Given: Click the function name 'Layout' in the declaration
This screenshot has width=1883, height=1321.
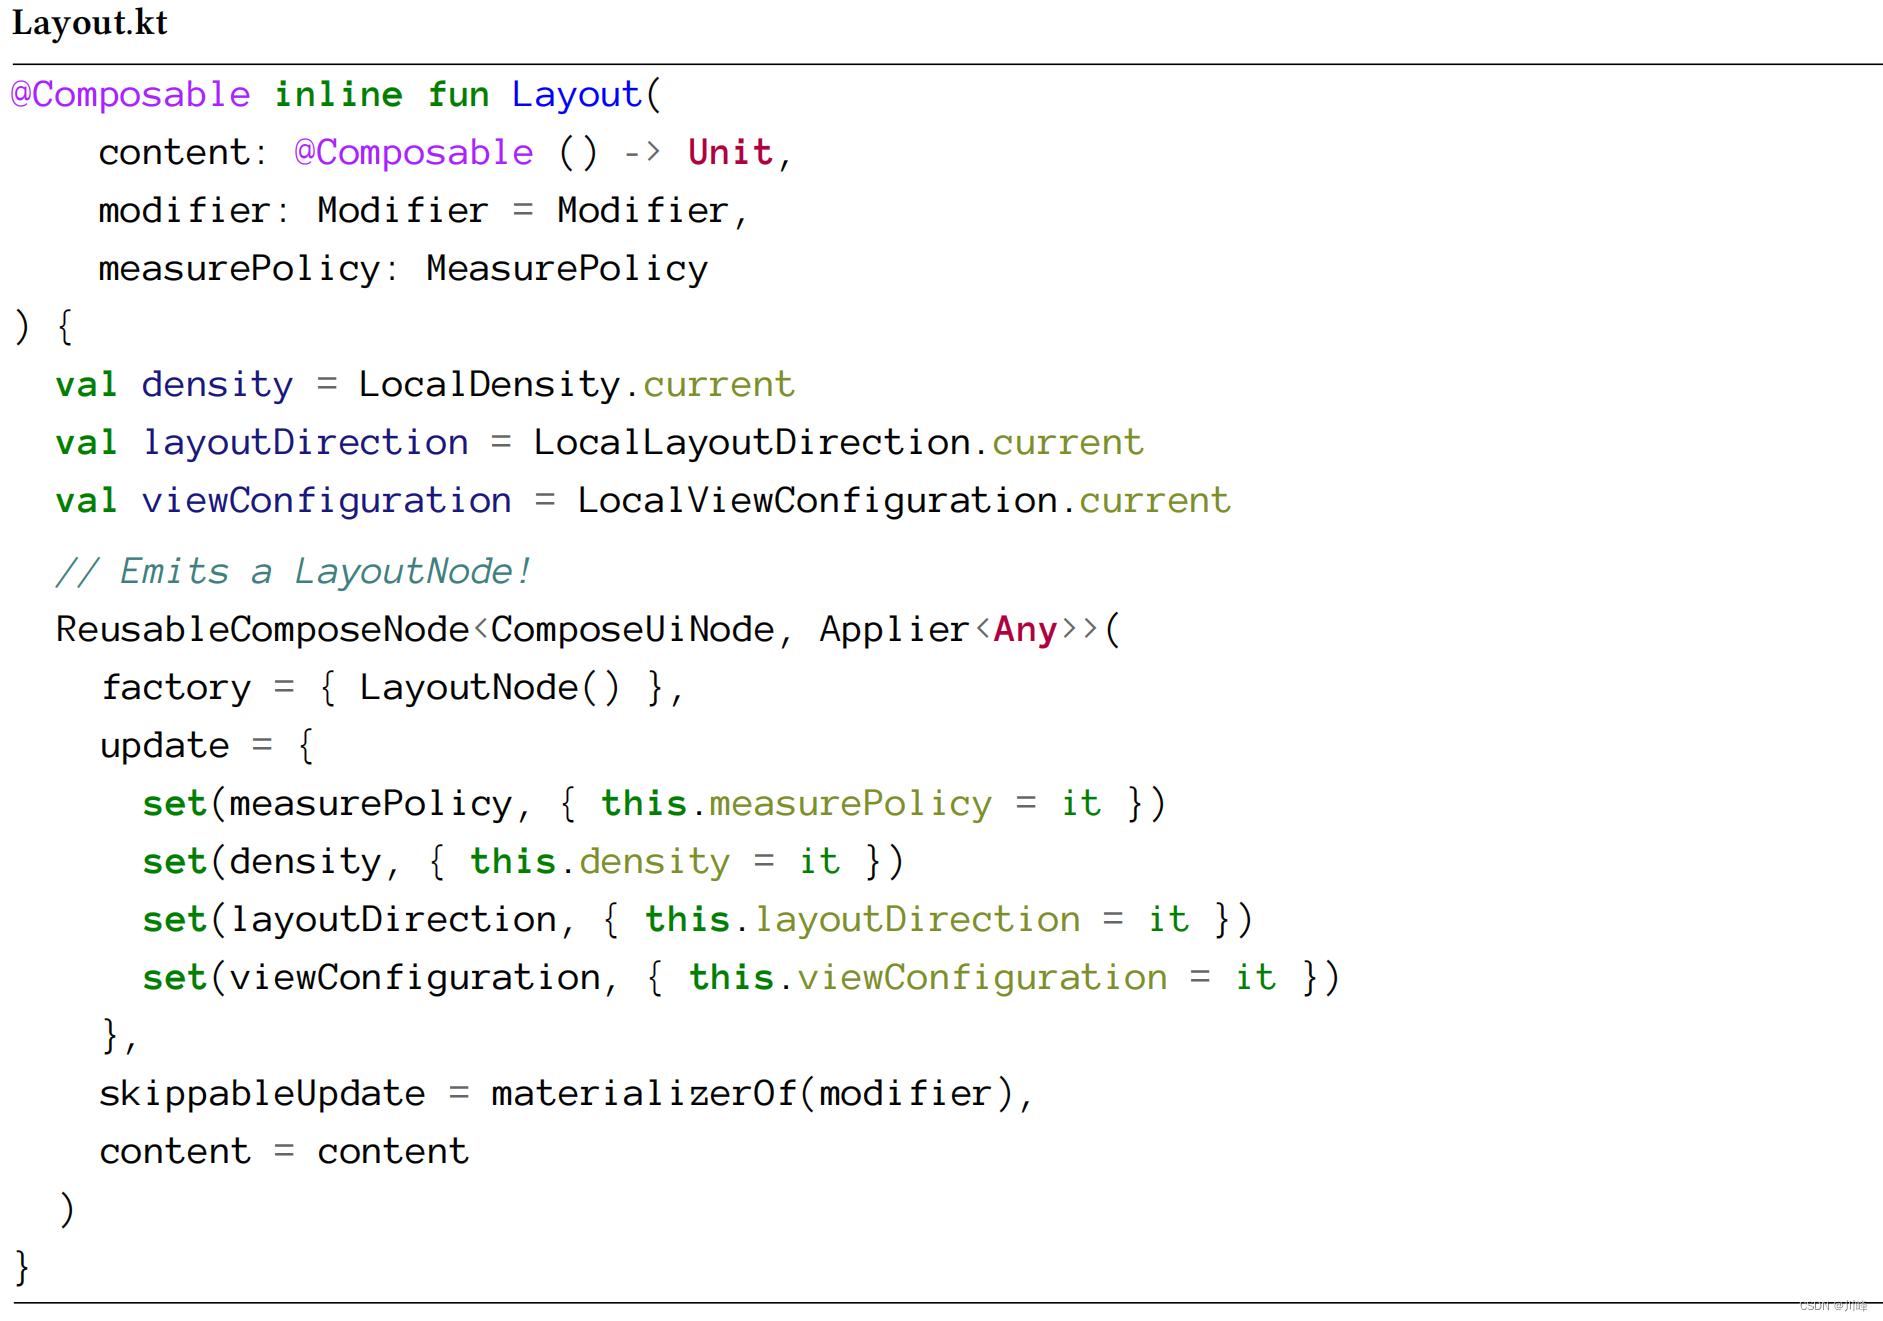Looking at the screenshot, I should click(576, 95).
